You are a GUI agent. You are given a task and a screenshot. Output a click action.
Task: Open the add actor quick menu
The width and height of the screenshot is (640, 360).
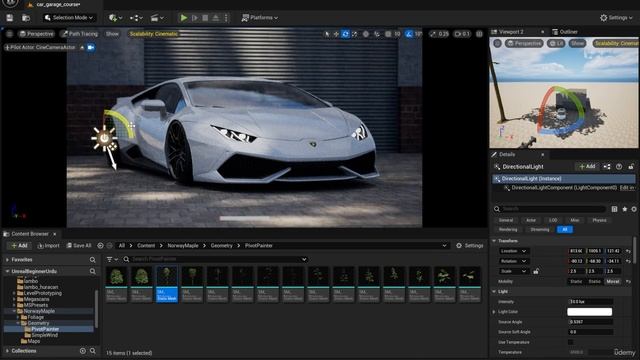pos(116,18)
